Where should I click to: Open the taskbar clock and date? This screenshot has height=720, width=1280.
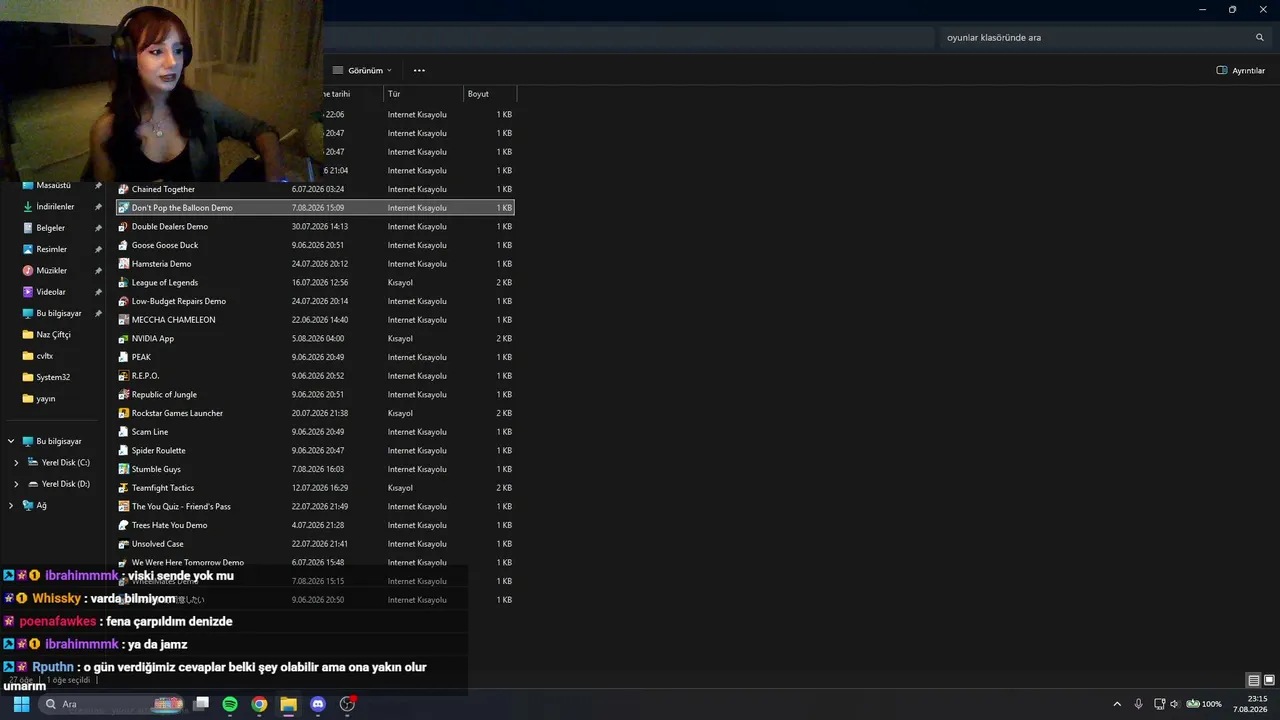1251,704
